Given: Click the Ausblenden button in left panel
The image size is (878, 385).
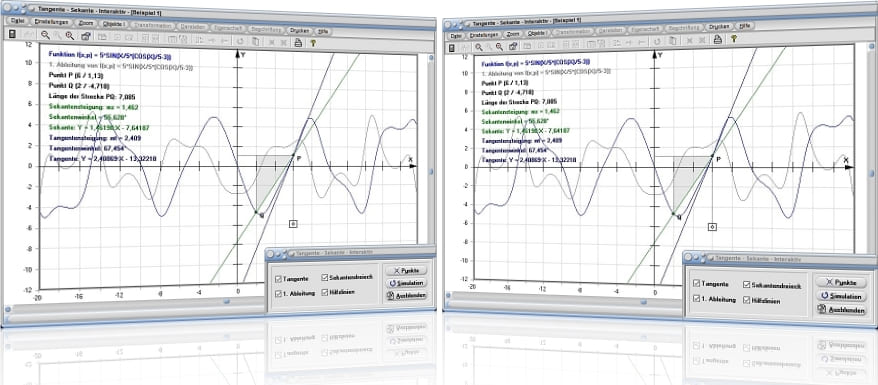Looking at the screenshot, I should [407, 295].
